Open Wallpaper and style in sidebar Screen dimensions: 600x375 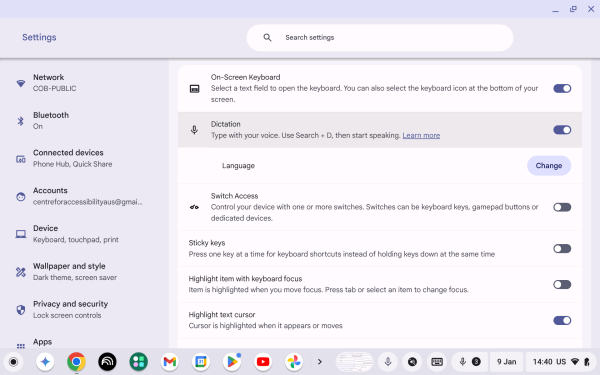pyautogui.click(x=84, y=272)
